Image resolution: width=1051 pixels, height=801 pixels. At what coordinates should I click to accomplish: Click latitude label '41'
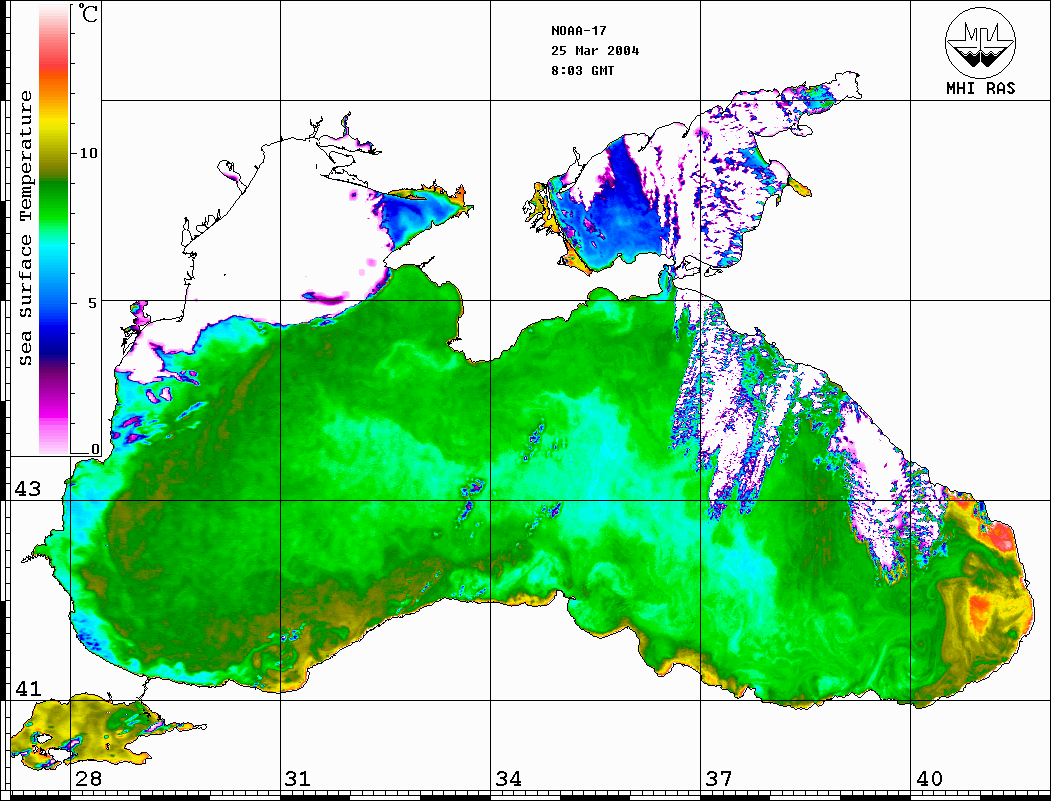pos(28,689)
